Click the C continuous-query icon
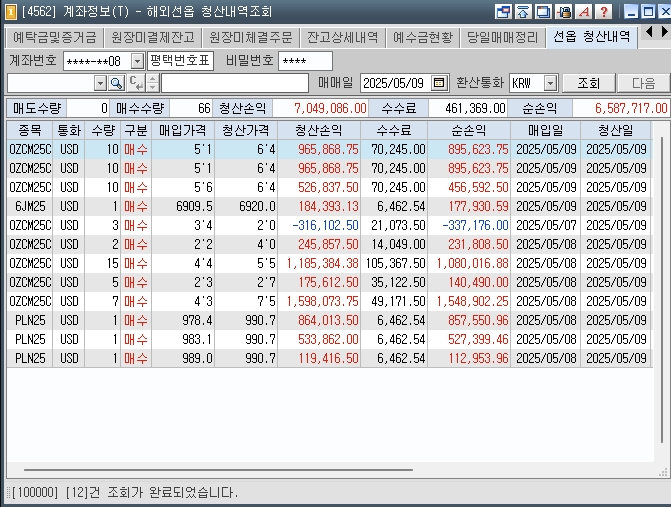Image resolution: width=671 pixels, height=507 pixels. [x=136, y=83]
